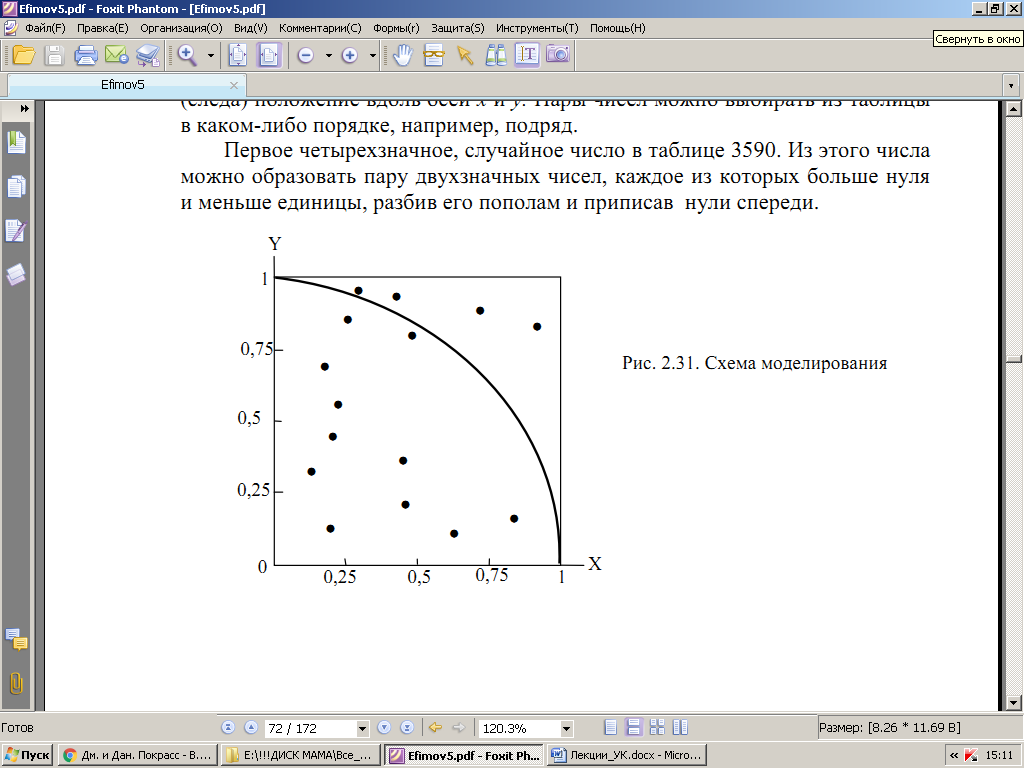Close the Efimov5 tab
1024x768 pixels.
coord(234,85)
